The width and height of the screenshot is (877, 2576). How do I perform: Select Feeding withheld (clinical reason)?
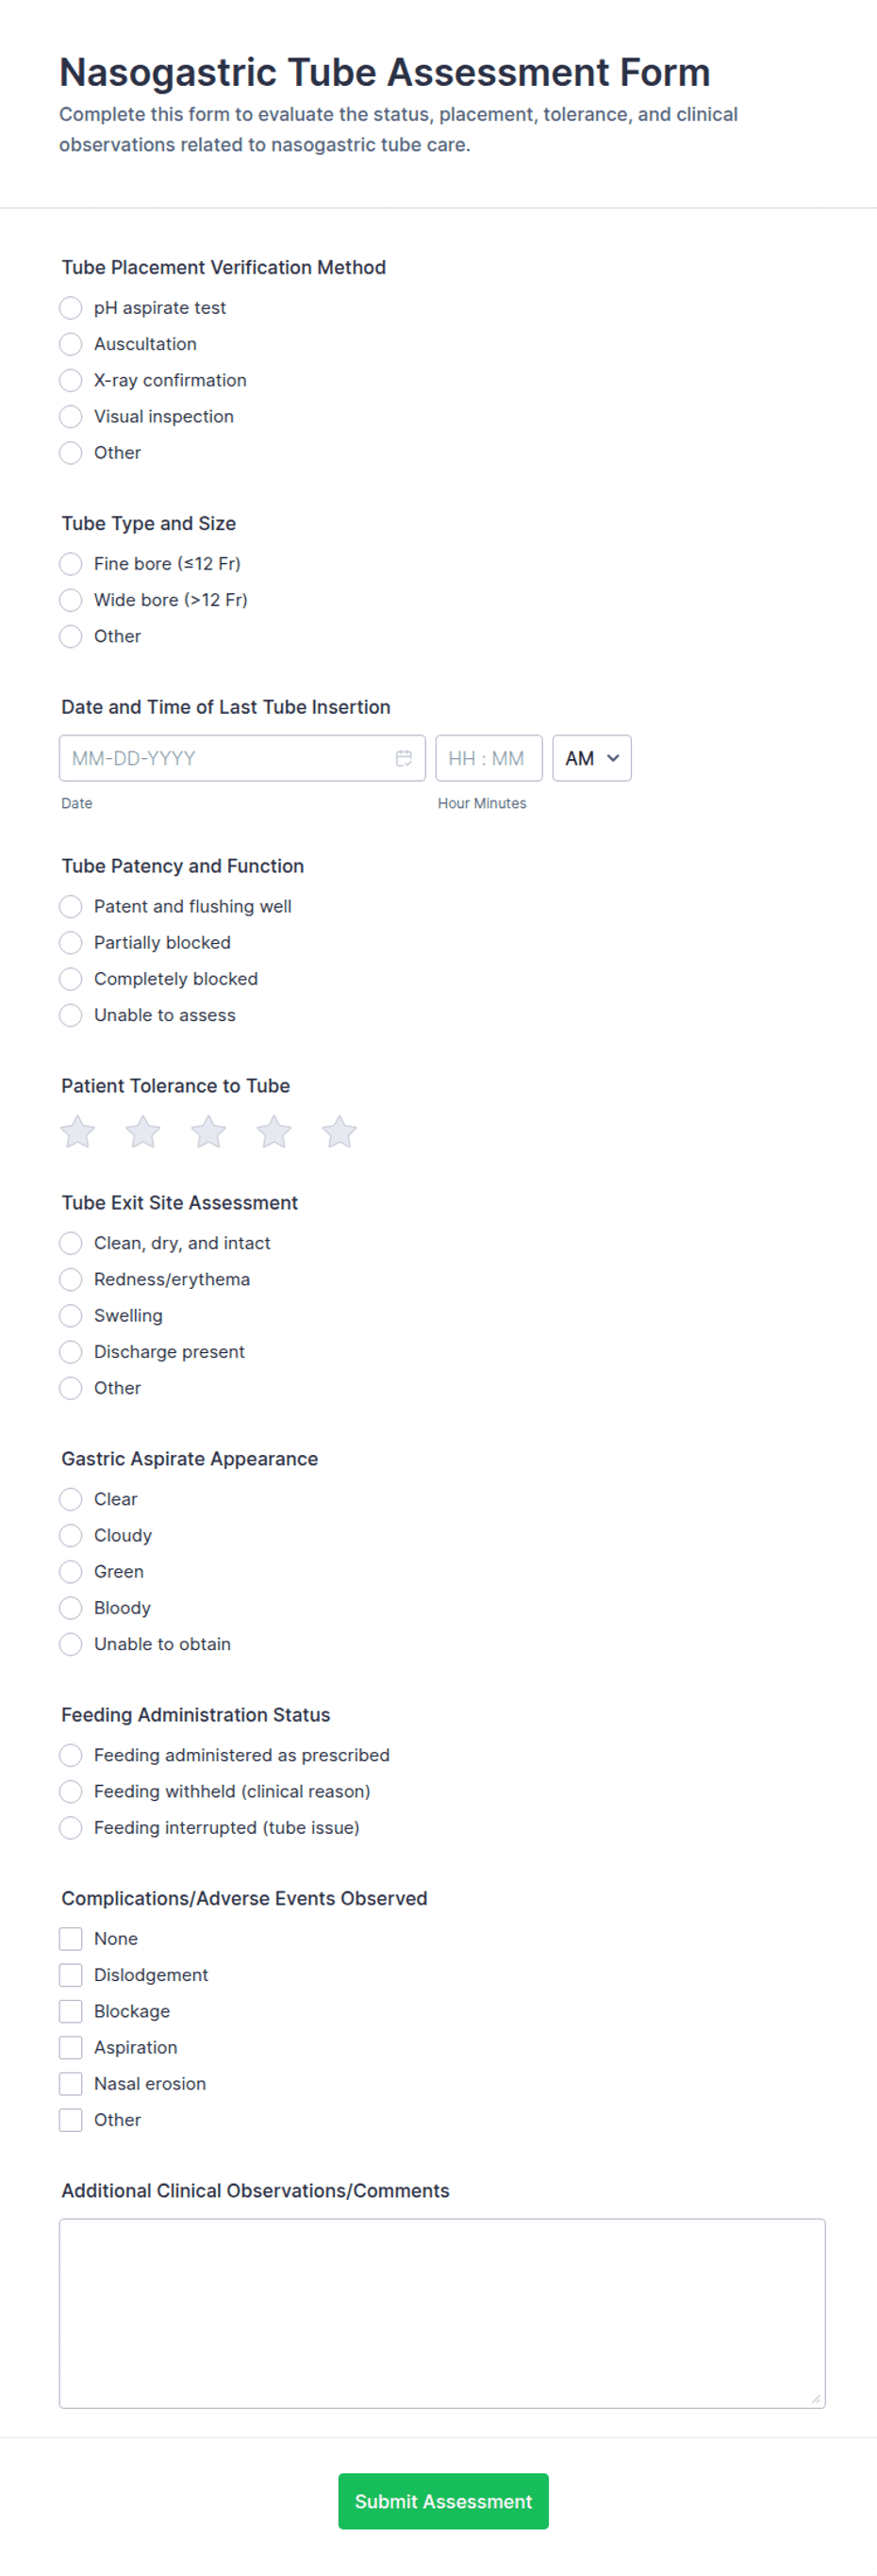(x=70, y=1791)
